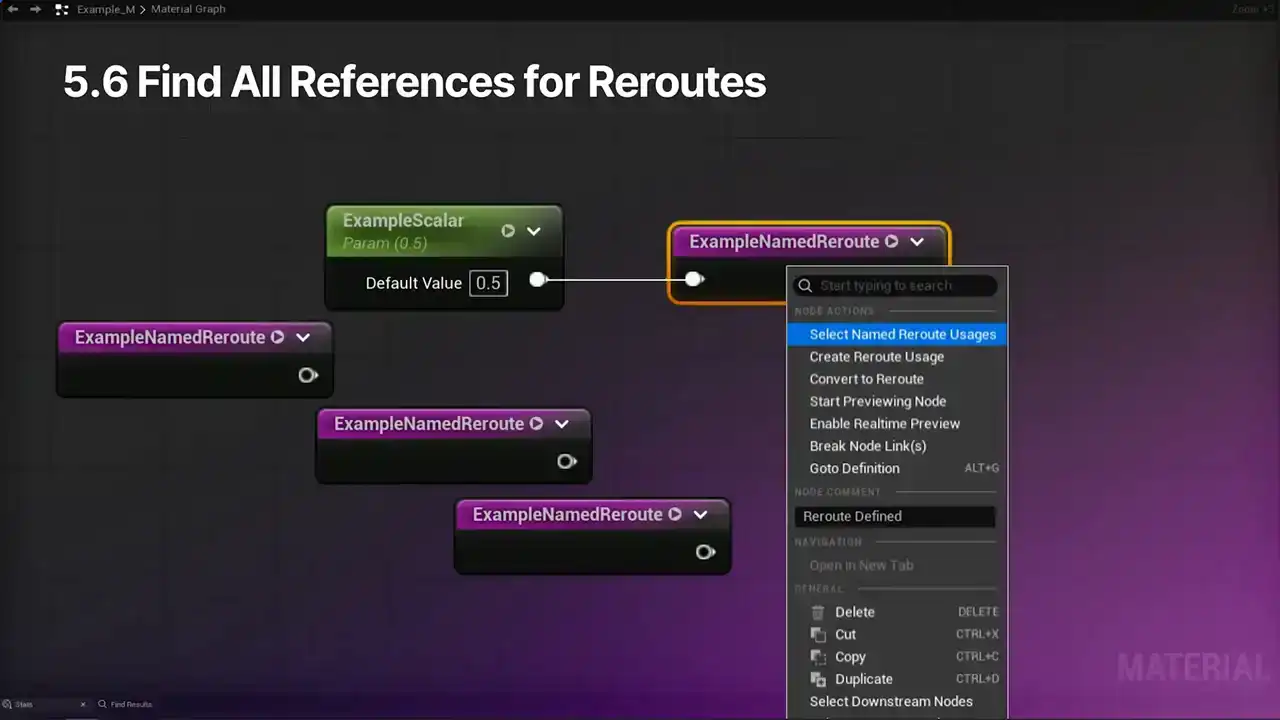This screenshot has height=720, width=1280.
Task: Click Example_M breadcrumb link
Action: [105, 9]
